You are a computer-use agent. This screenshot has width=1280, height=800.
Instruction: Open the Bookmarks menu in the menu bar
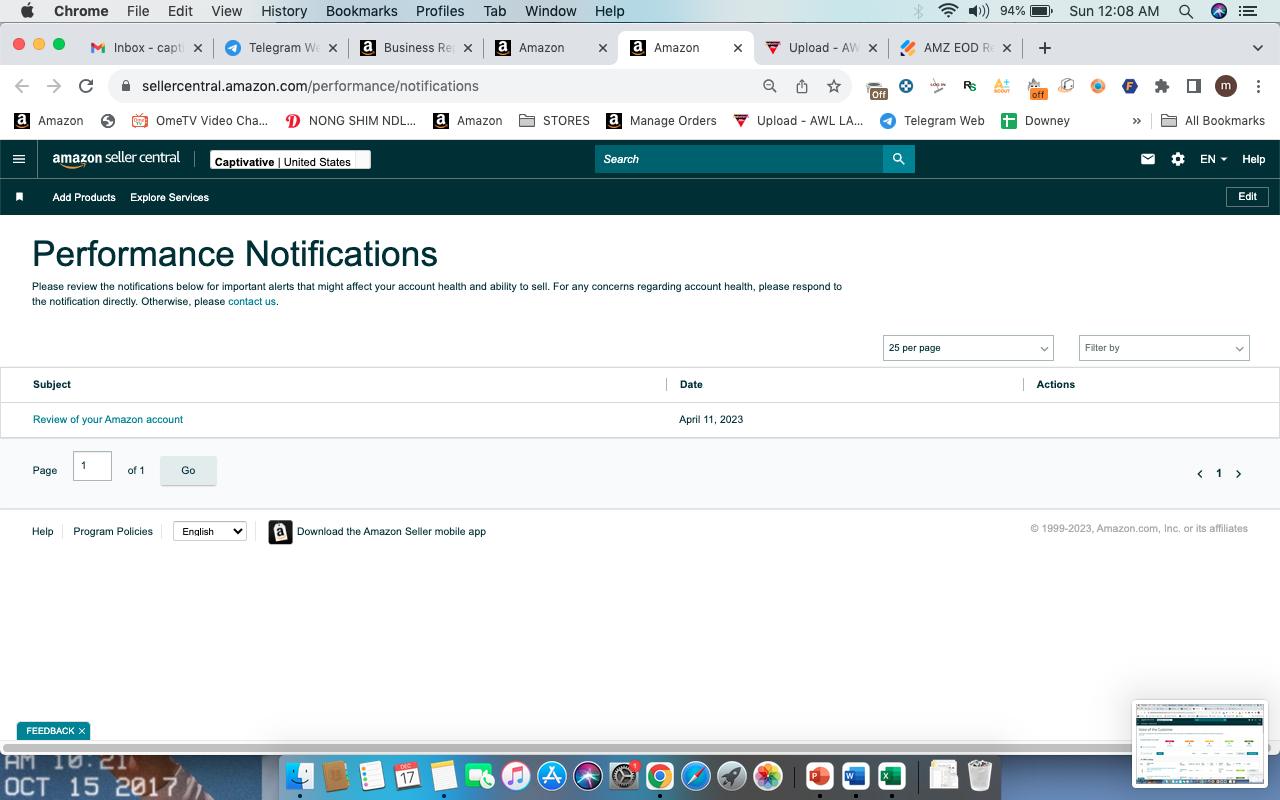[x=362, y=11]
